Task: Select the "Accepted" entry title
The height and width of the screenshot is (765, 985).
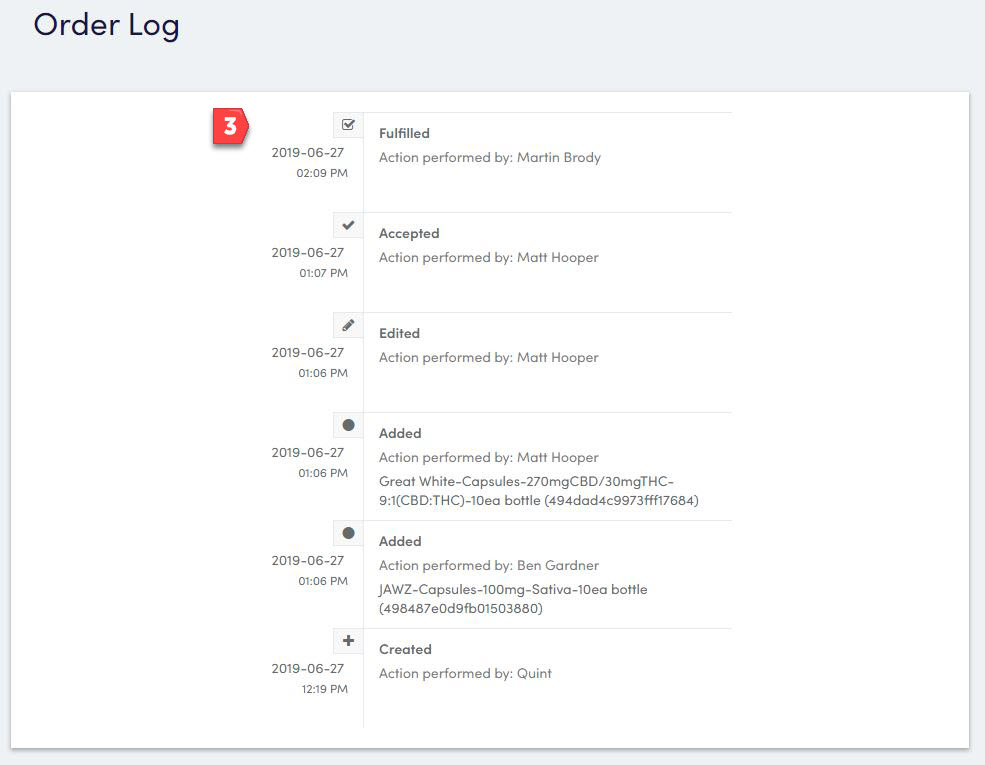Action: (409, 233)
